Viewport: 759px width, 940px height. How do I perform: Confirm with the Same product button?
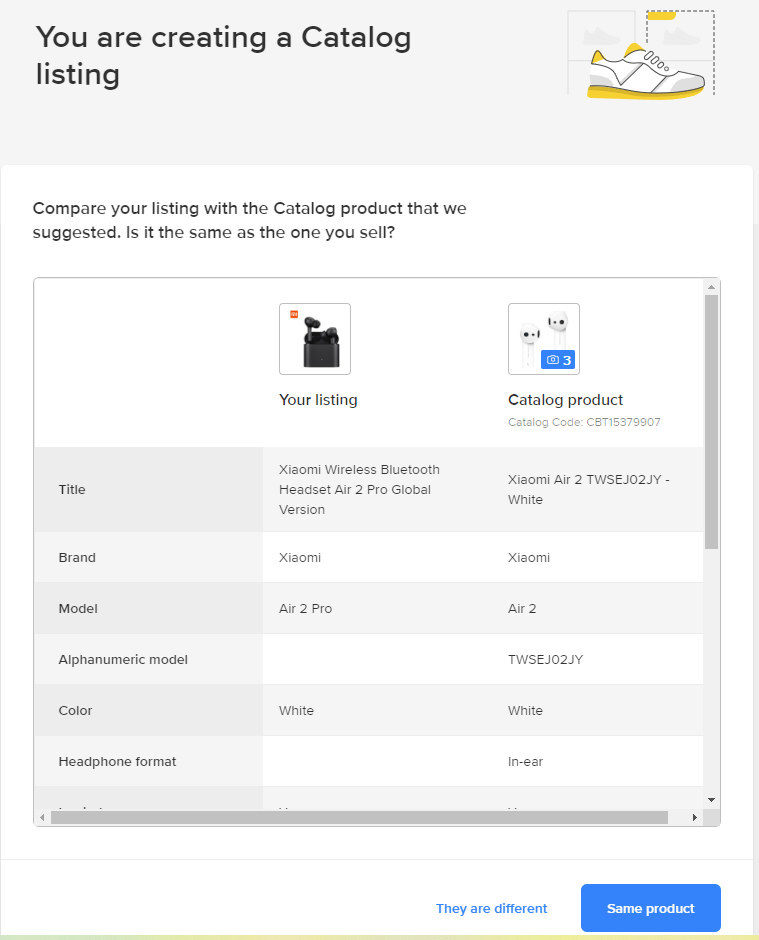[x=650, y=908]
